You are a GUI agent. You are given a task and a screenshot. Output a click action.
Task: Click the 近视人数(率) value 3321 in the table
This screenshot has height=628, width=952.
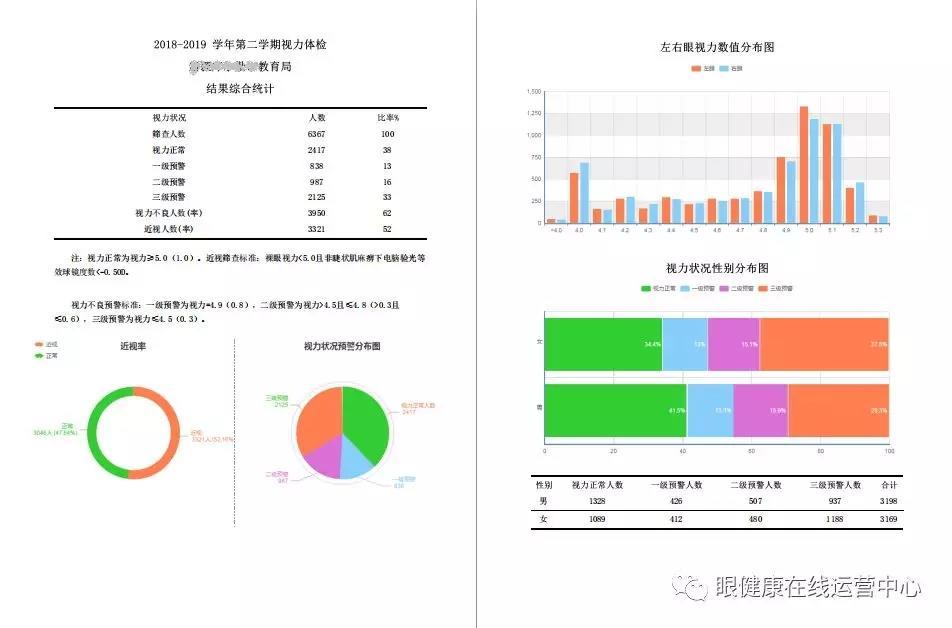pos(318,228)
